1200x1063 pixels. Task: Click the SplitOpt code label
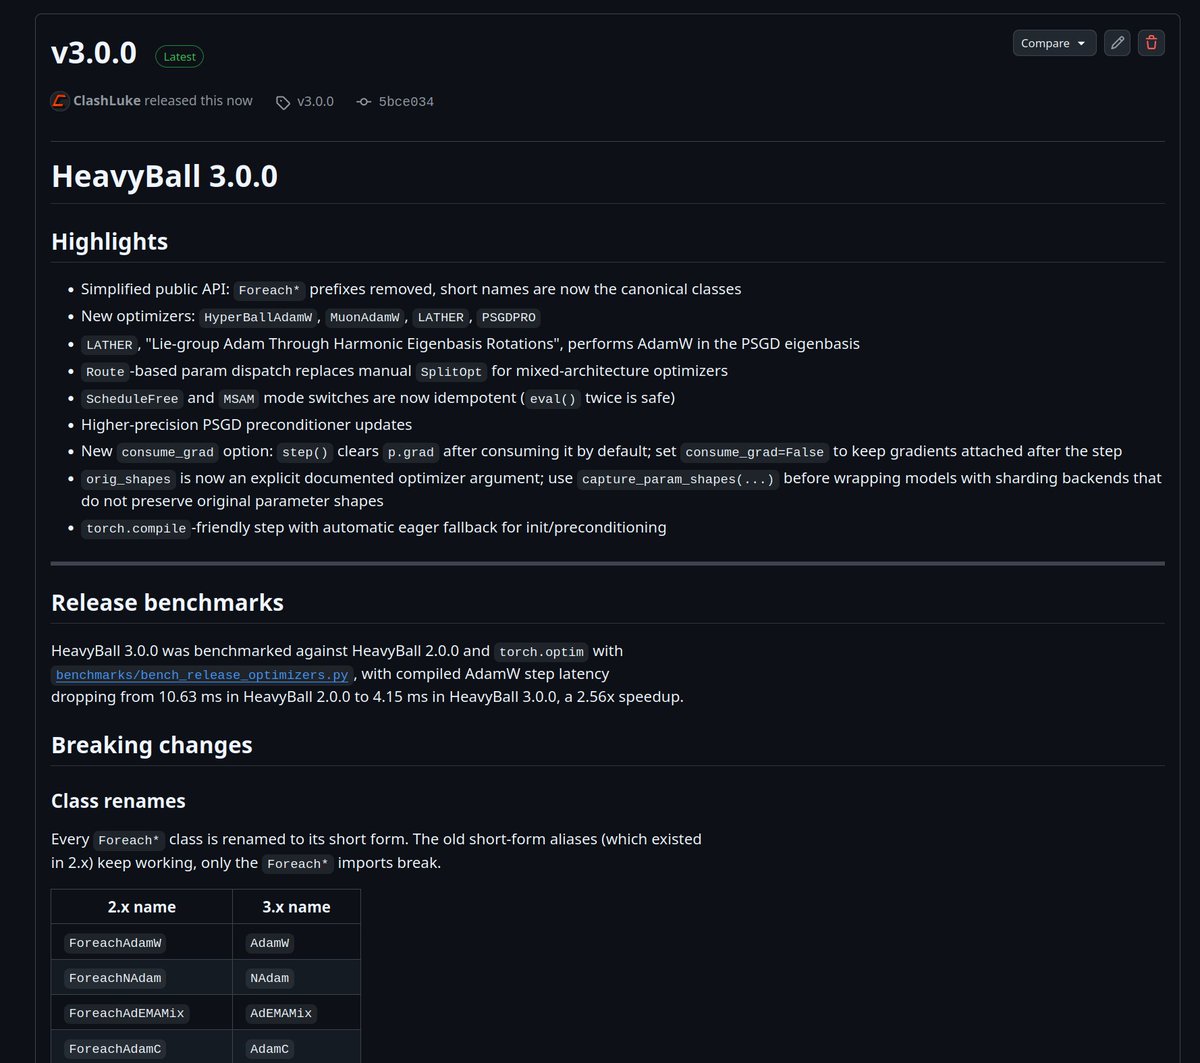tap(452, 371)
